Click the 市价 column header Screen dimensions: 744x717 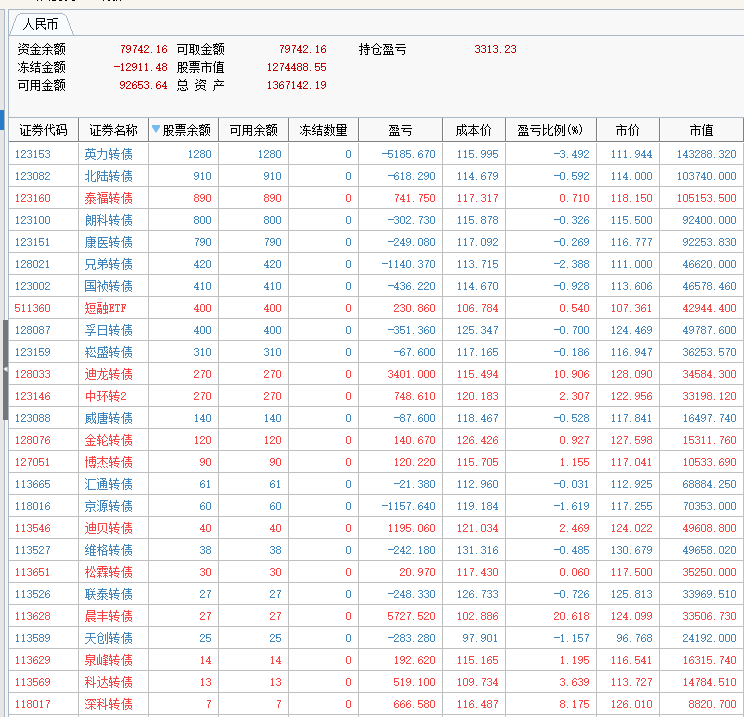(x=627, y=130)
